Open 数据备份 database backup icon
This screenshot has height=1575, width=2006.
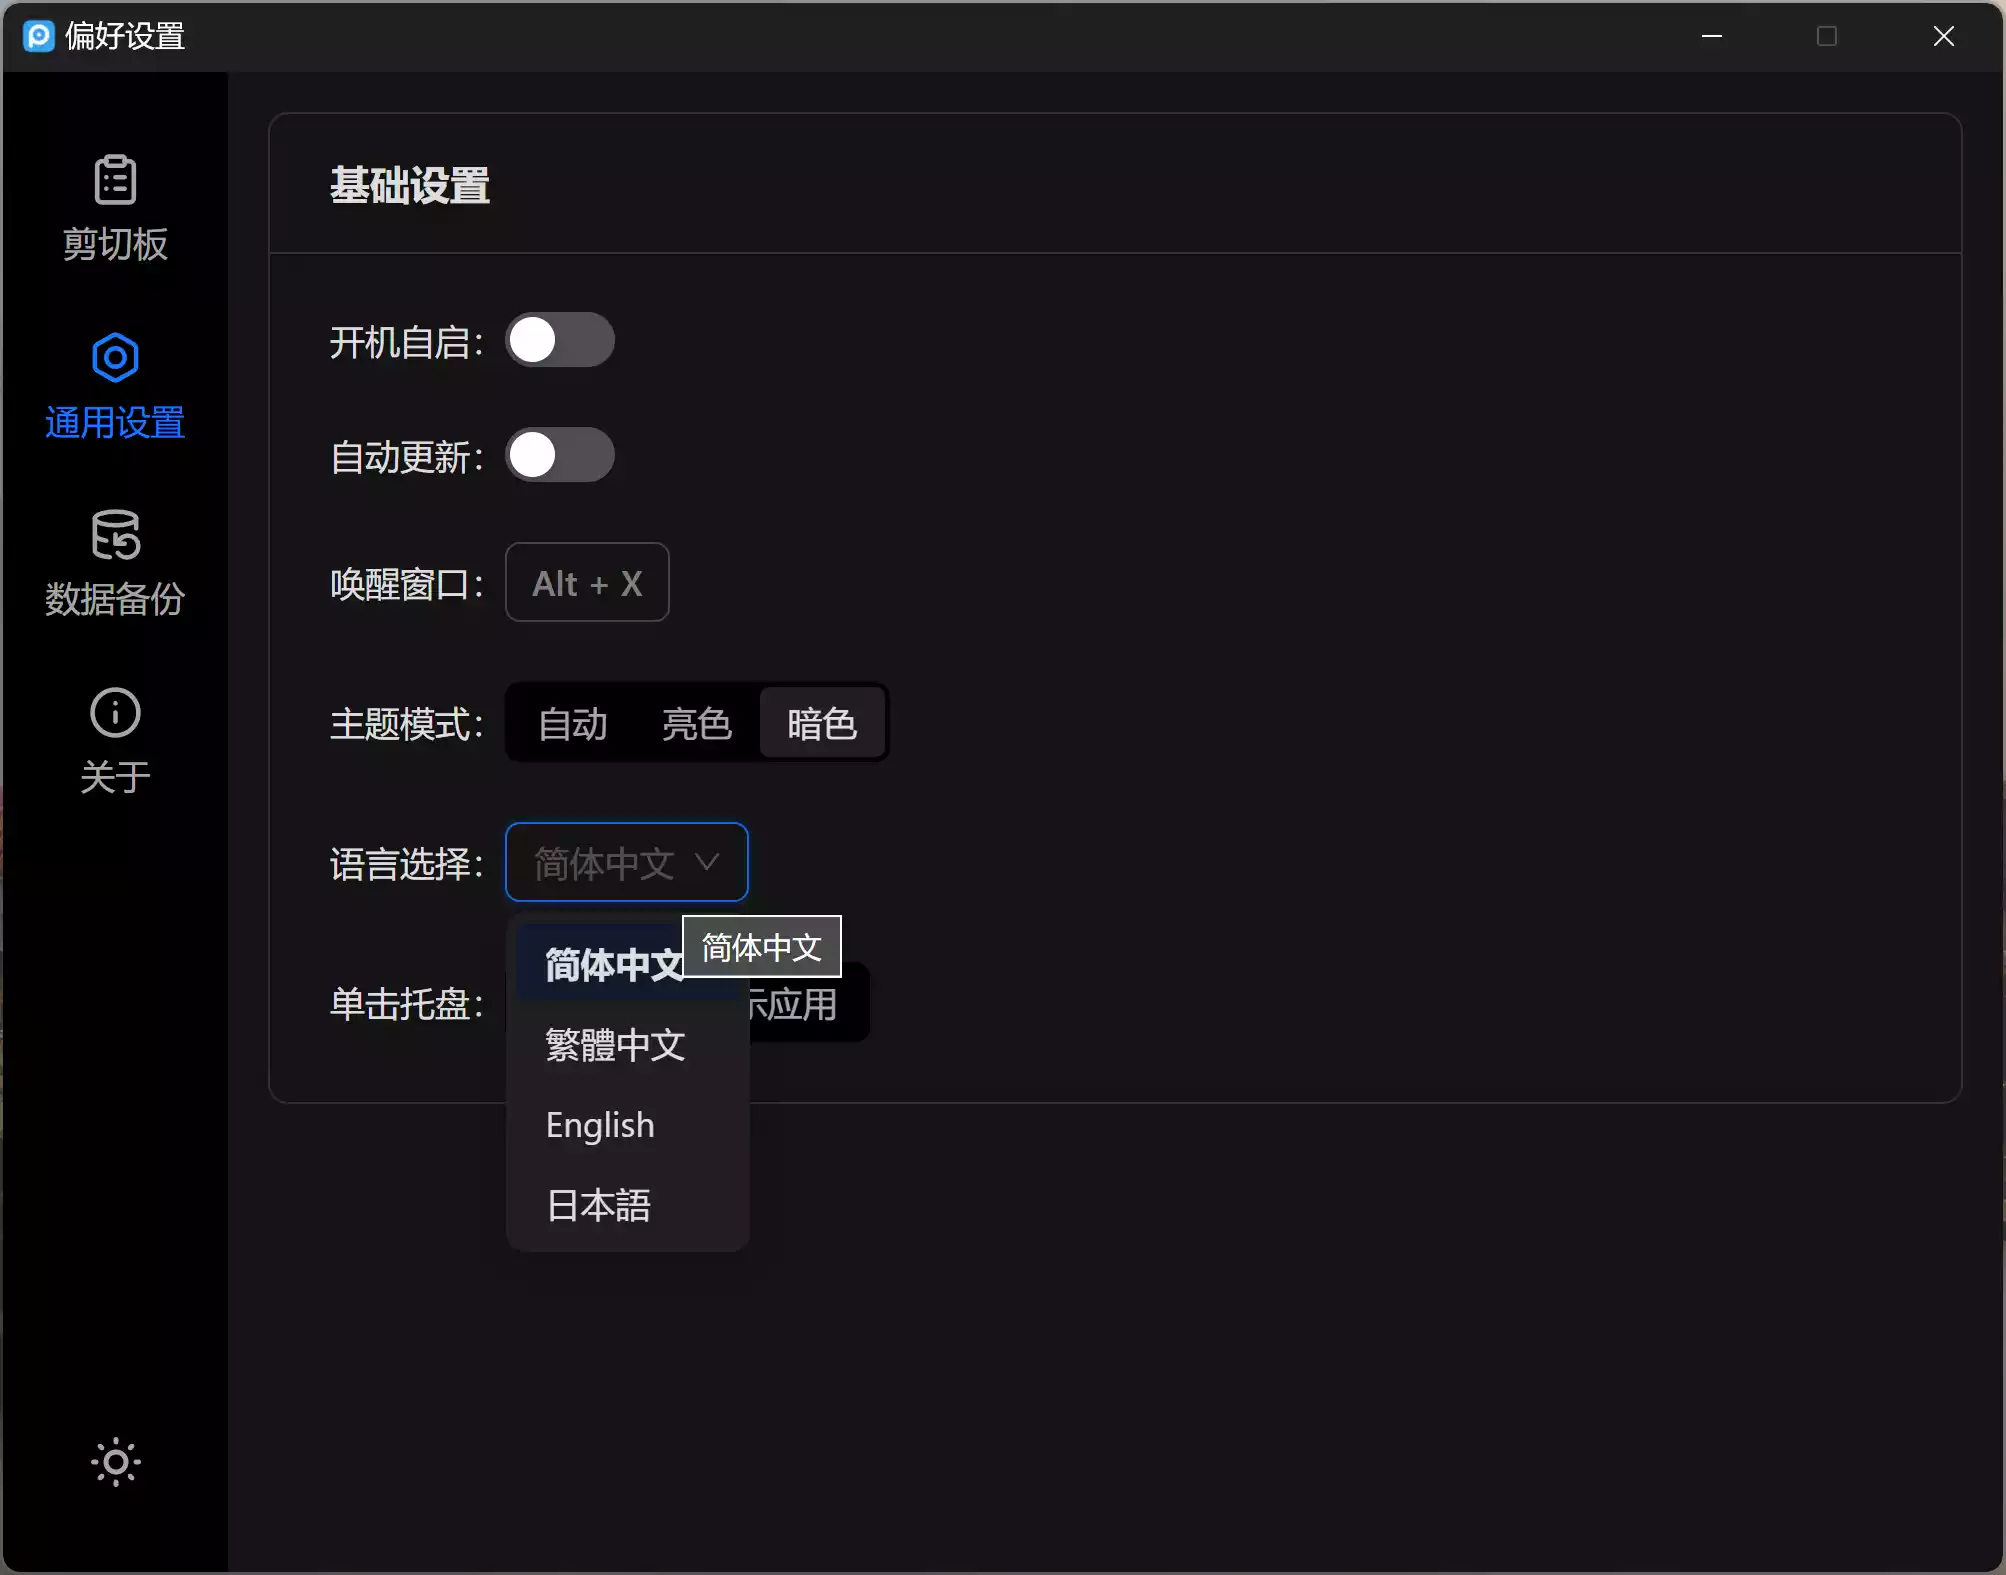(x=115, y=535)
